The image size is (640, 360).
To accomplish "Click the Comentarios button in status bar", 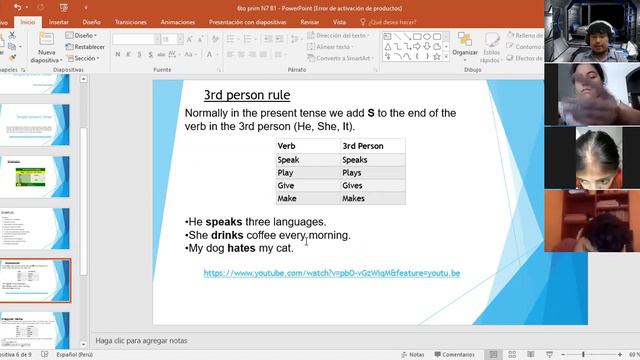I will click(x=454, y=355).
